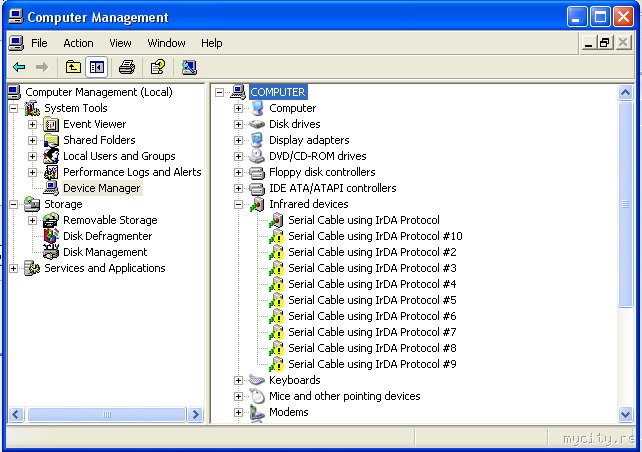Open the Action menu
Viewport: 642px width, 452px height.
[78, 43]
